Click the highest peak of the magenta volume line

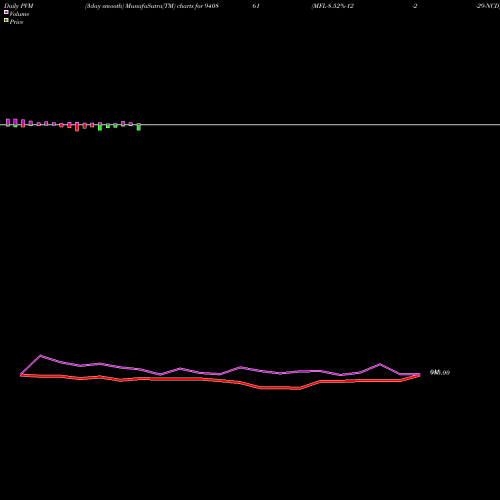[x=40, y=356]
